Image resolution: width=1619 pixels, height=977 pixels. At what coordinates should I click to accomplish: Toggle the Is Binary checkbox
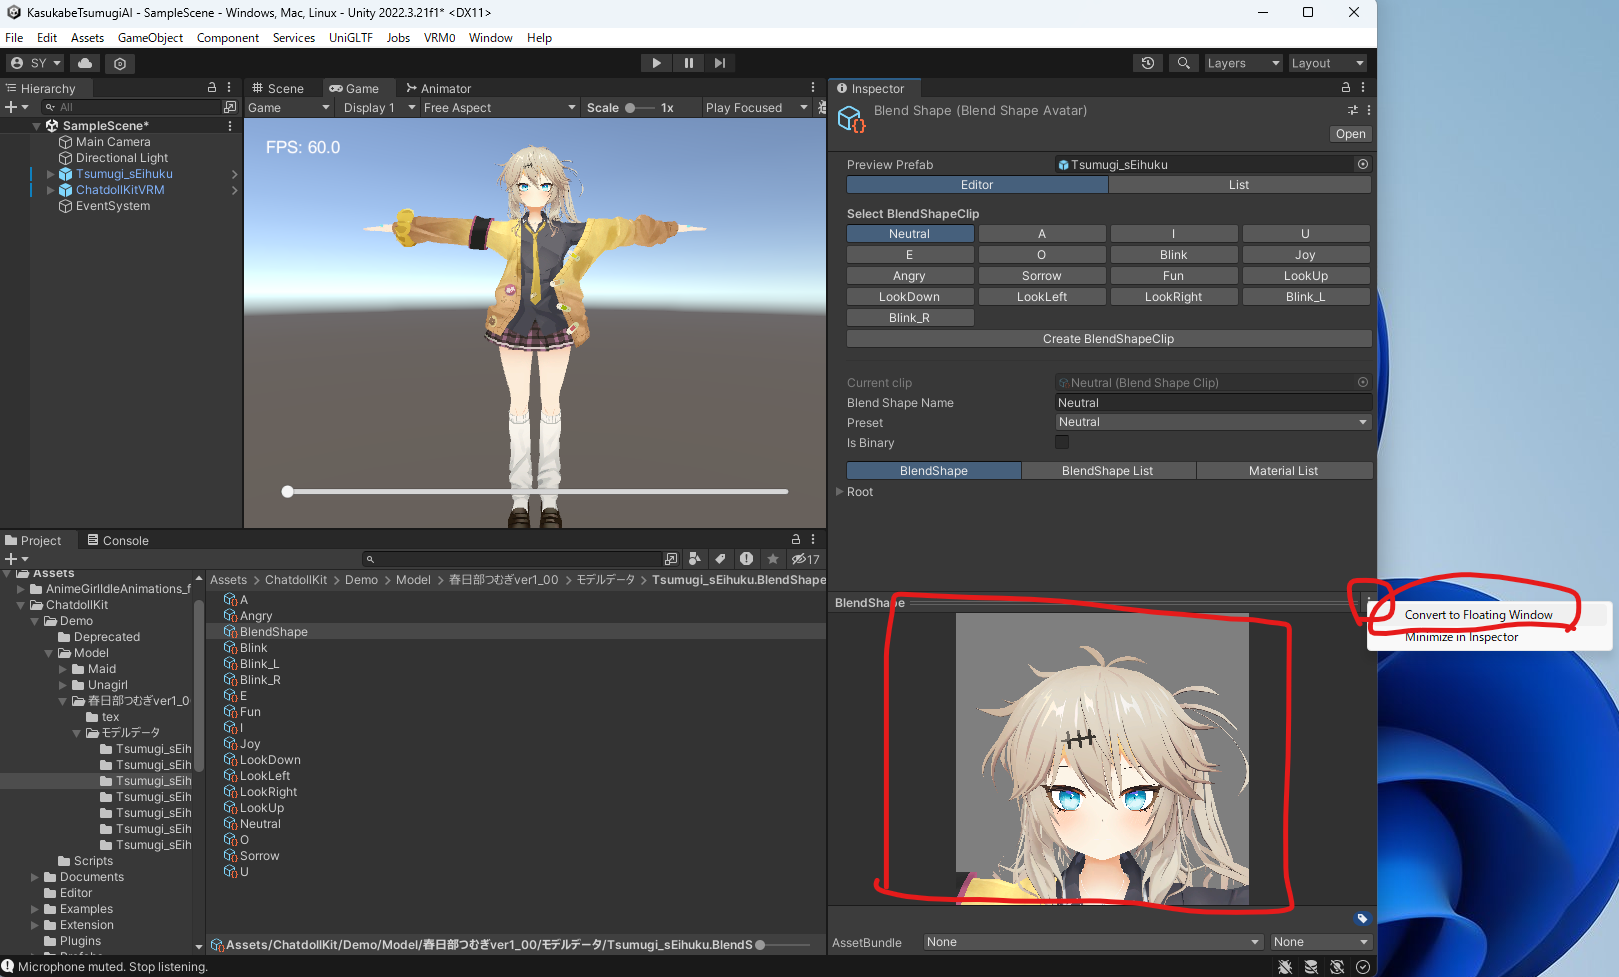pyautogui.click(x=1062, y=442)
